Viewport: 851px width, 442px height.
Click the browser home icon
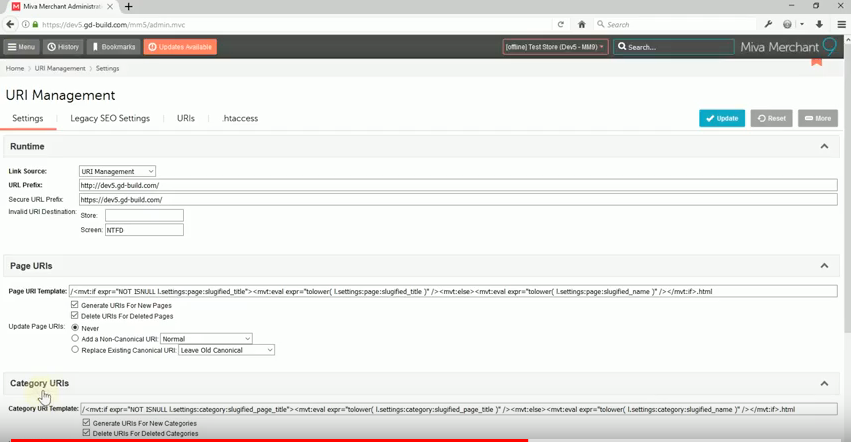click(581, 24)
